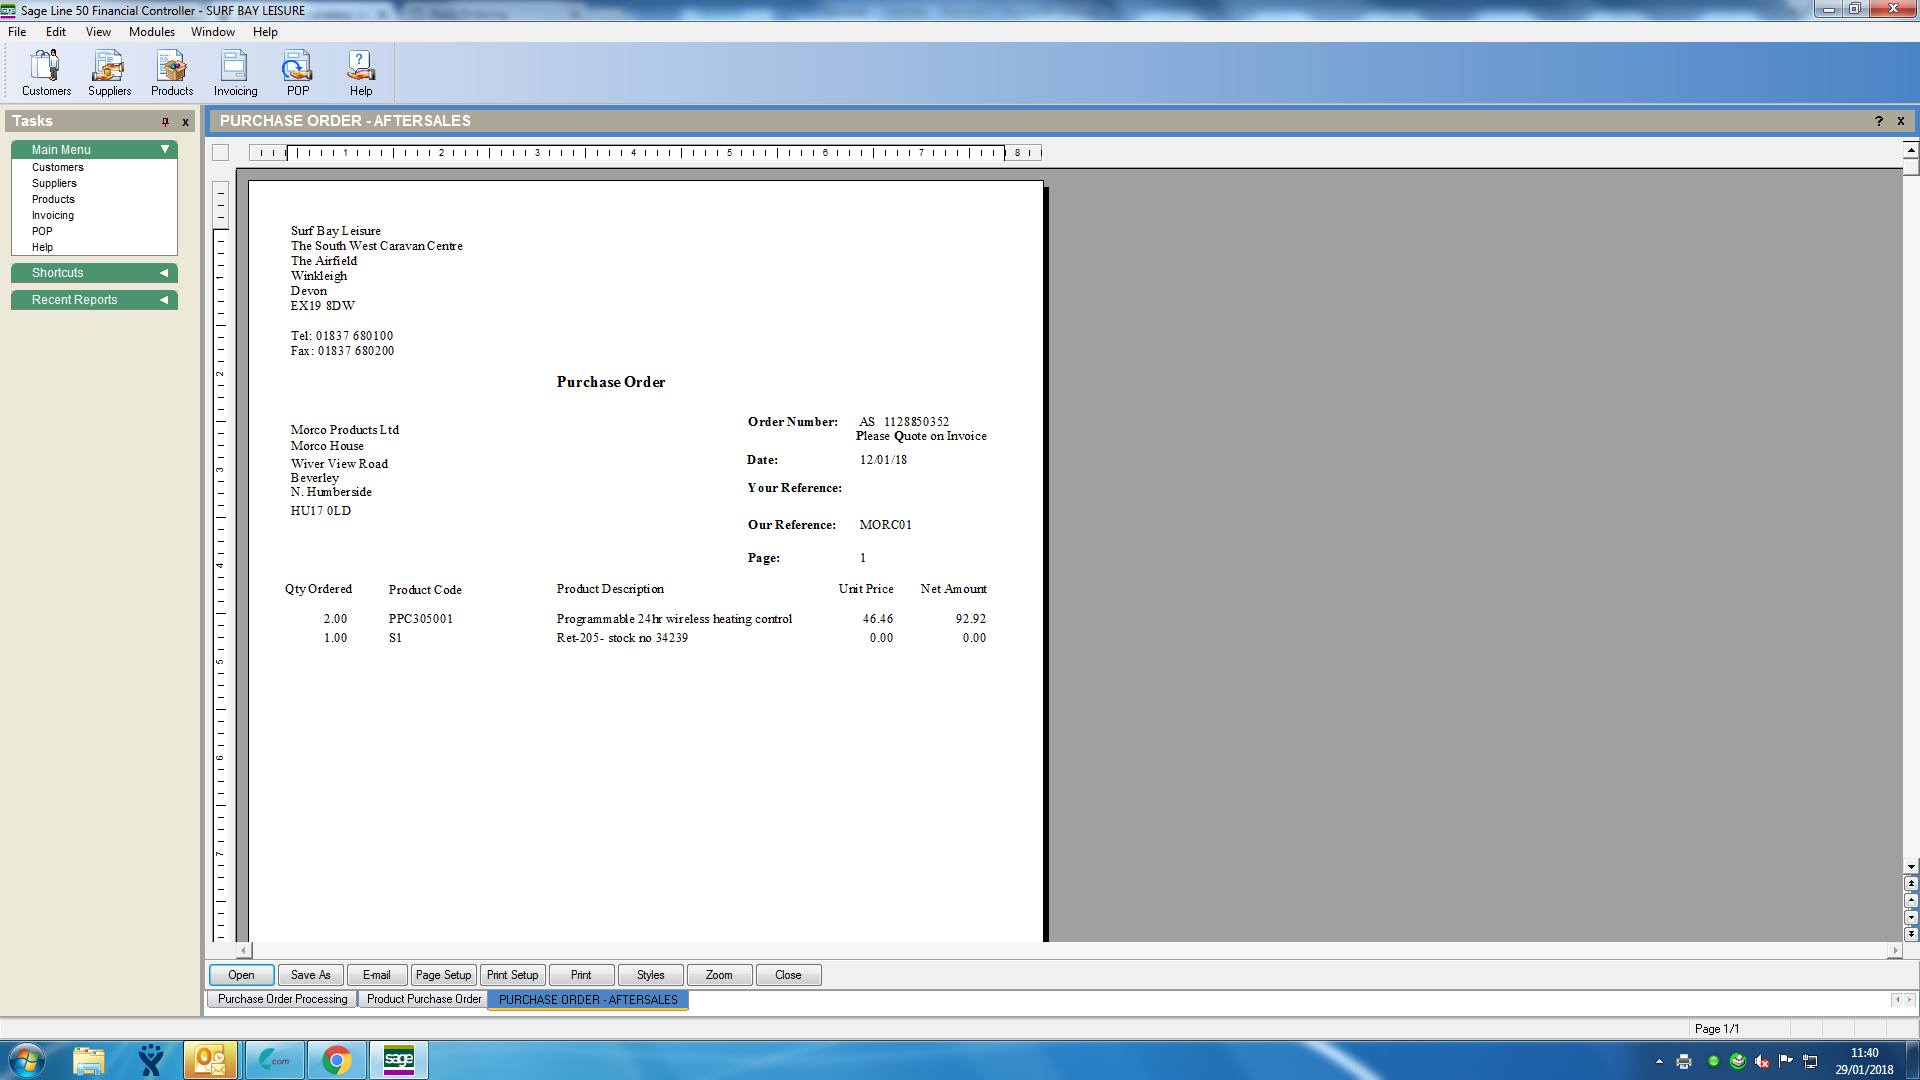Open the Modules menu
Screen dimensions: 1920x1080
(151, 32)
